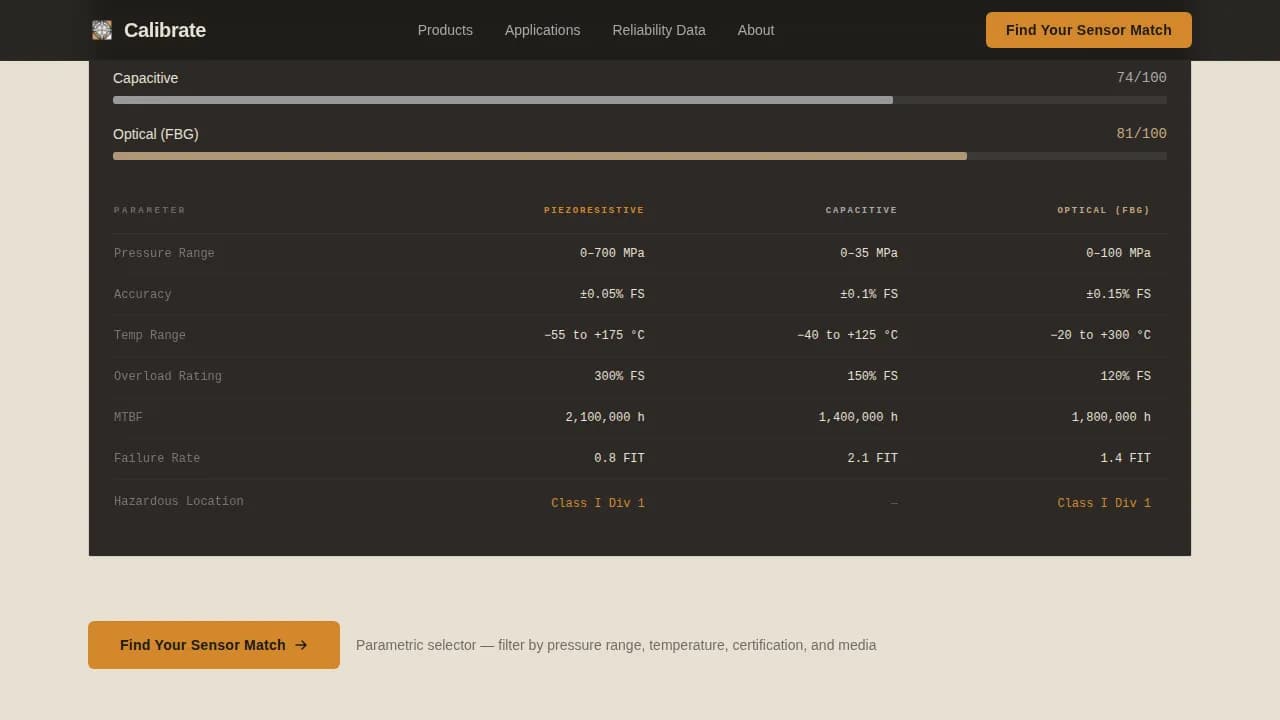Click Class I Div 1 under Piezoresistive
Viewport: 1280px width, 720px height.
point(598,503)
